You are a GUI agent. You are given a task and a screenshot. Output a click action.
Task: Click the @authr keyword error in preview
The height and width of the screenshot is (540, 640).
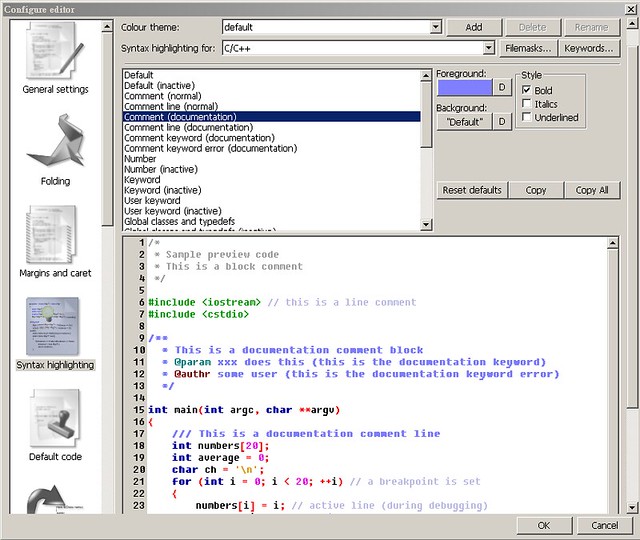pos(192,374)
